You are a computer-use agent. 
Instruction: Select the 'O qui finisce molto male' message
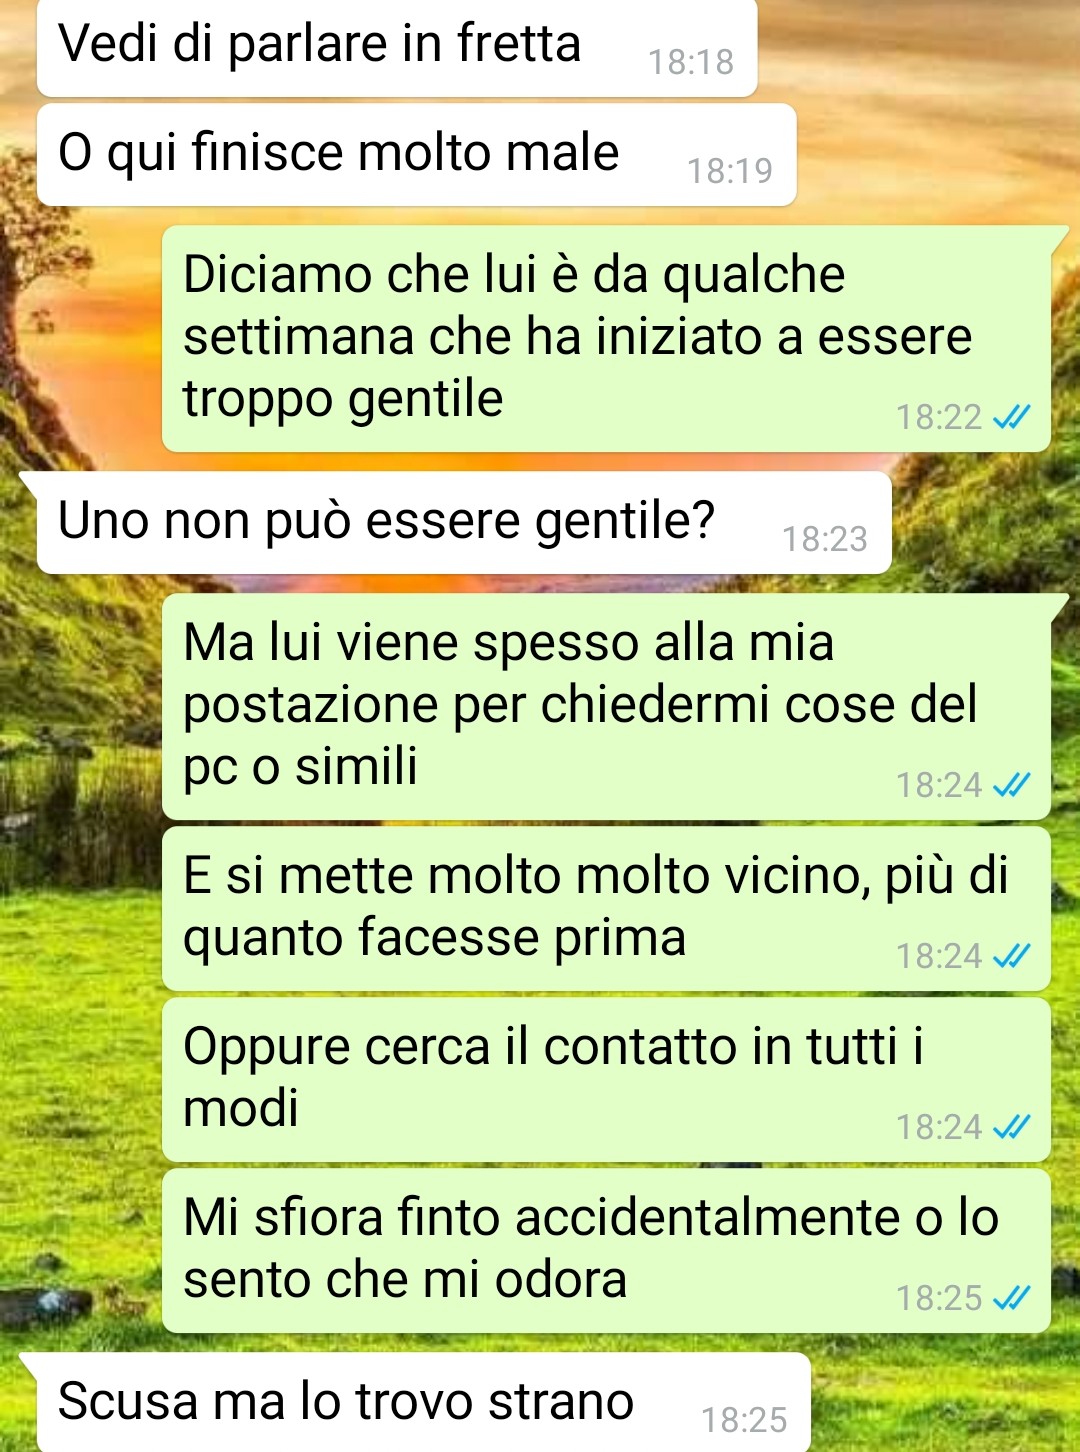coord(416,155)
